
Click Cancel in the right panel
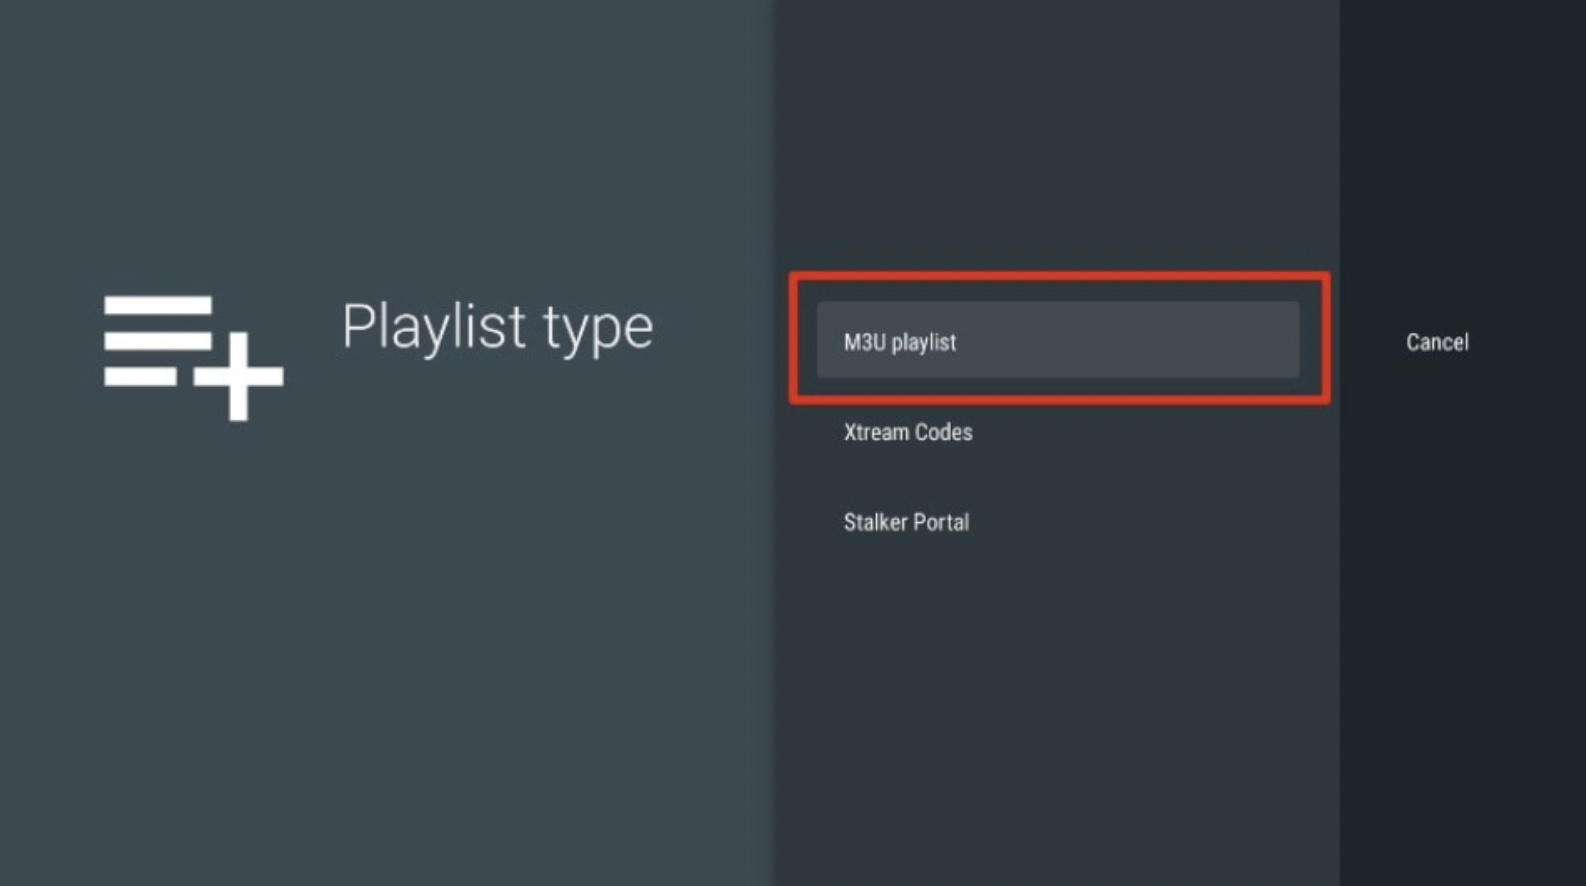tap(1437, 342)
